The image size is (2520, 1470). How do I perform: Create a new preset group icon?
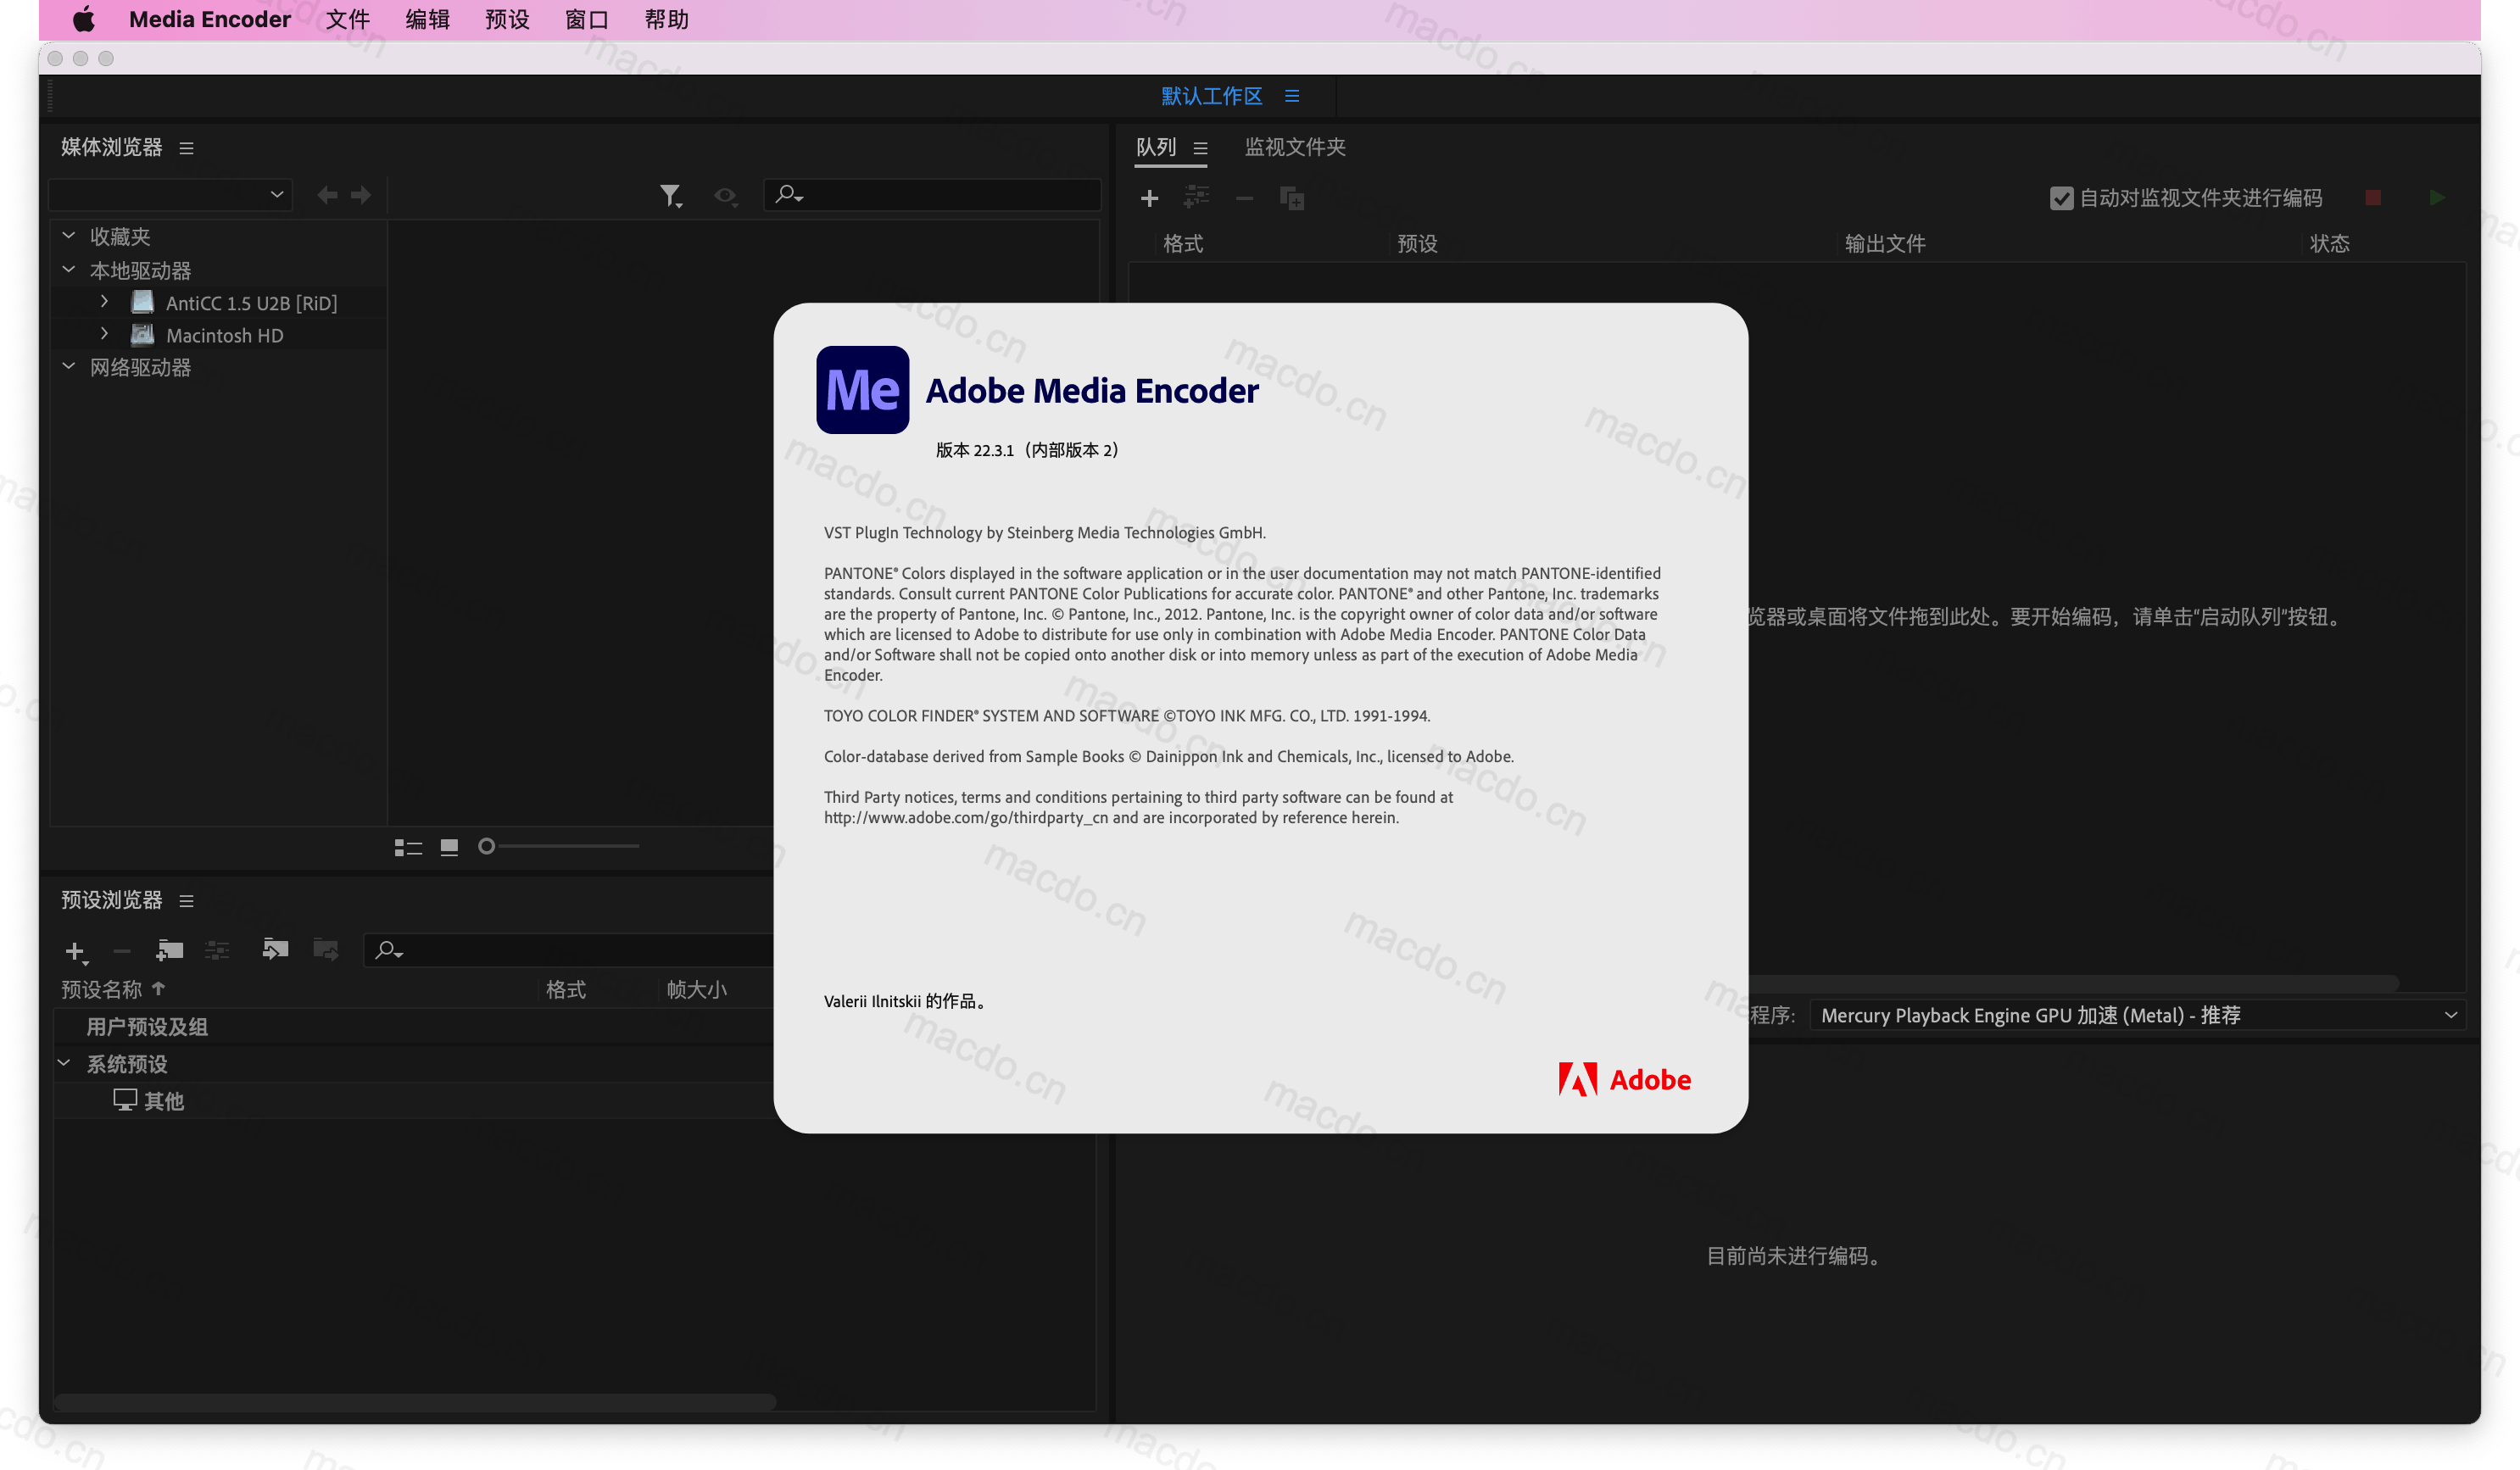point(170,949)
